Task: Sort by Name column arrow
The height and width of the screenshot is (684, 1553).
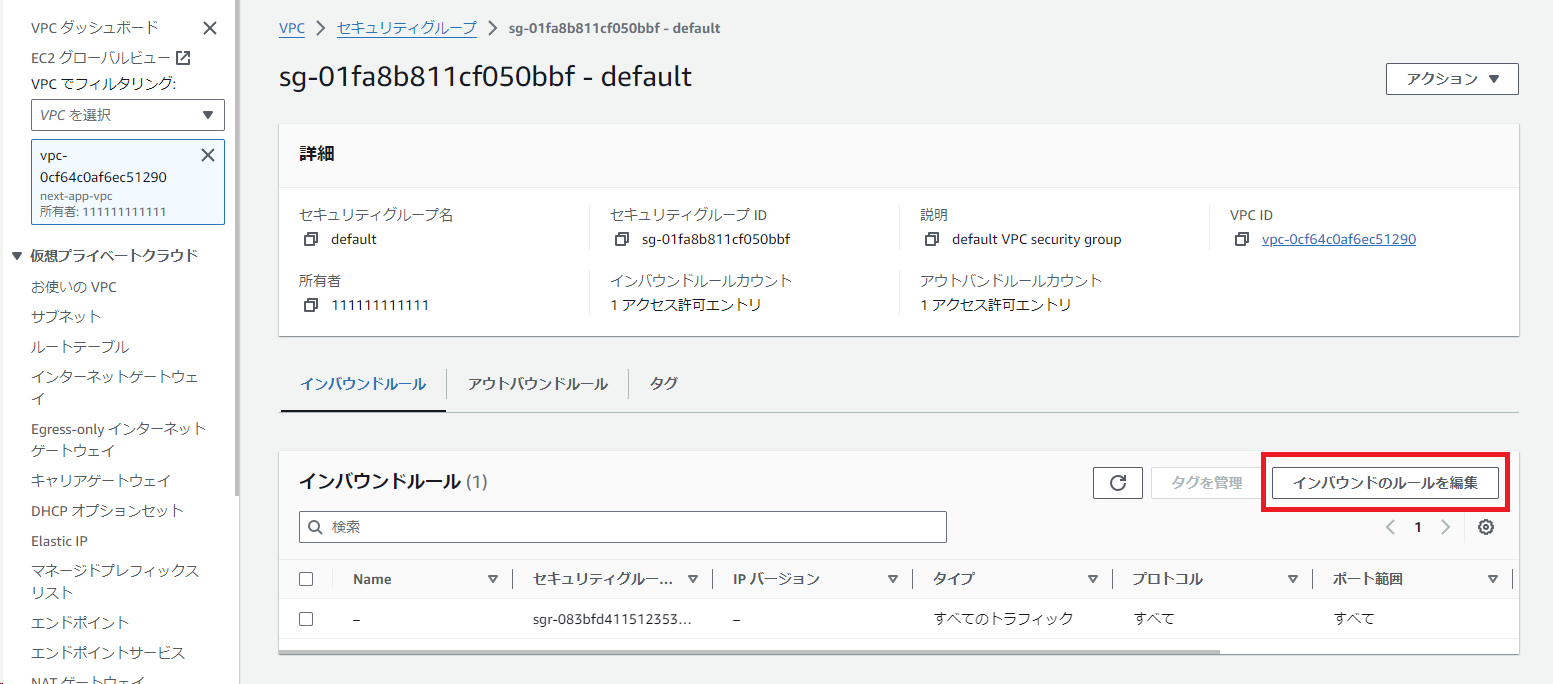Action: [x=492, y=579]
